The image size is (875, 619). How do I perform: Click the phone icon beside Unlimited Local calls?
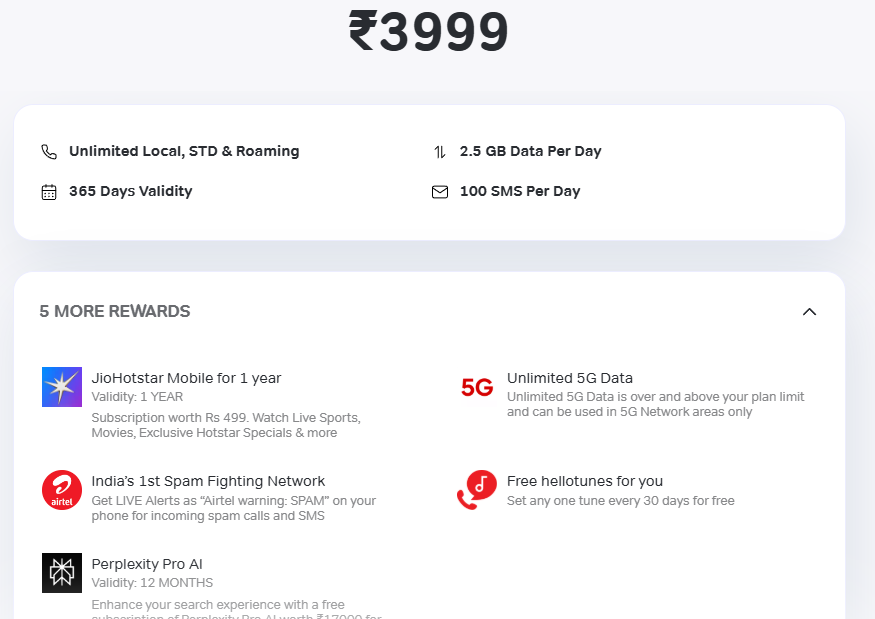[x=49, y=151]
